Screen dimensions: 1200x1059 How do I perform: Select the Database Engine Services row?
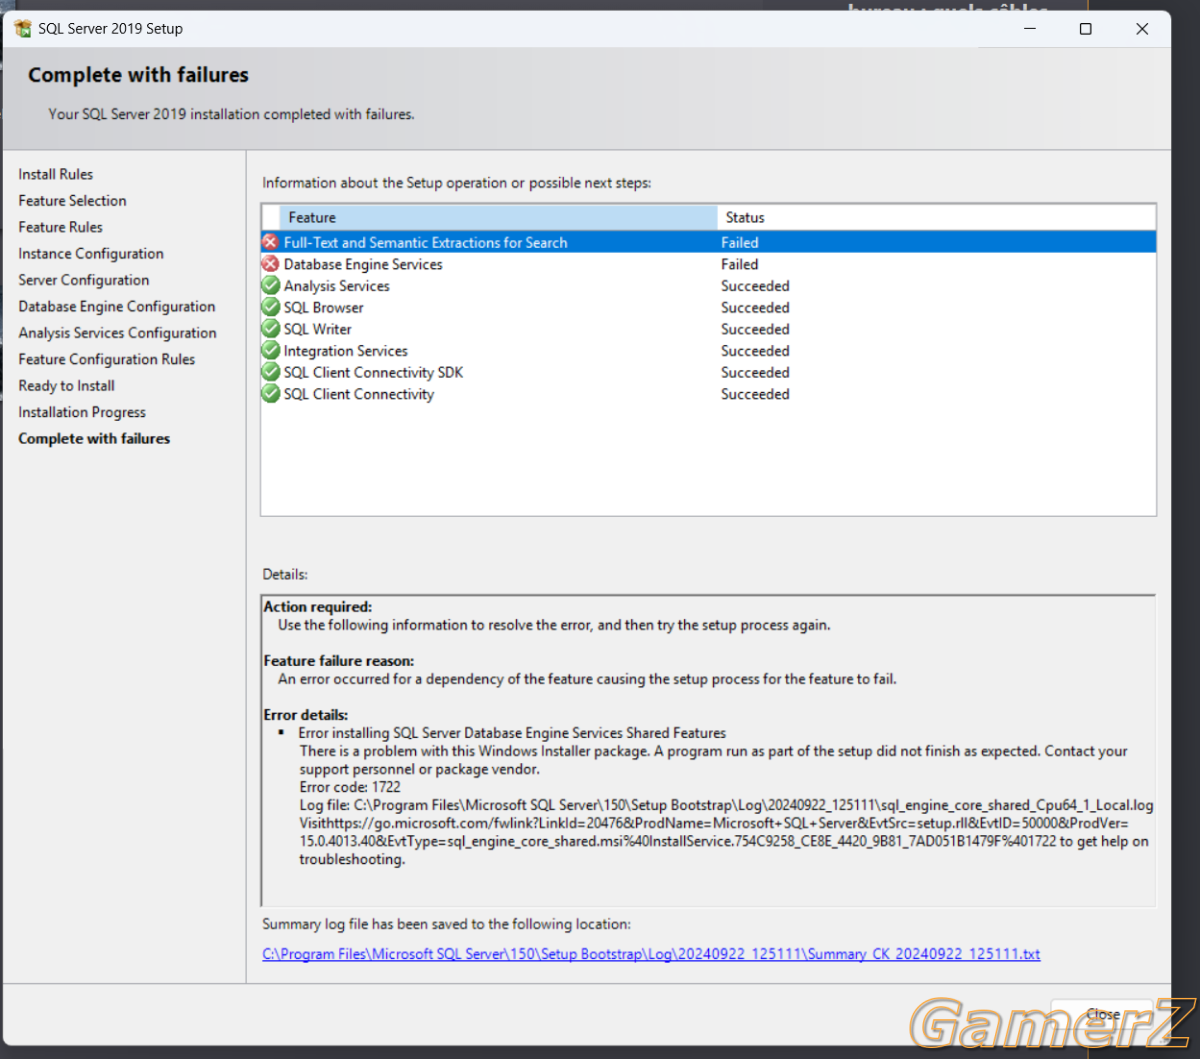pyautogui.click(x=708, y=264)
